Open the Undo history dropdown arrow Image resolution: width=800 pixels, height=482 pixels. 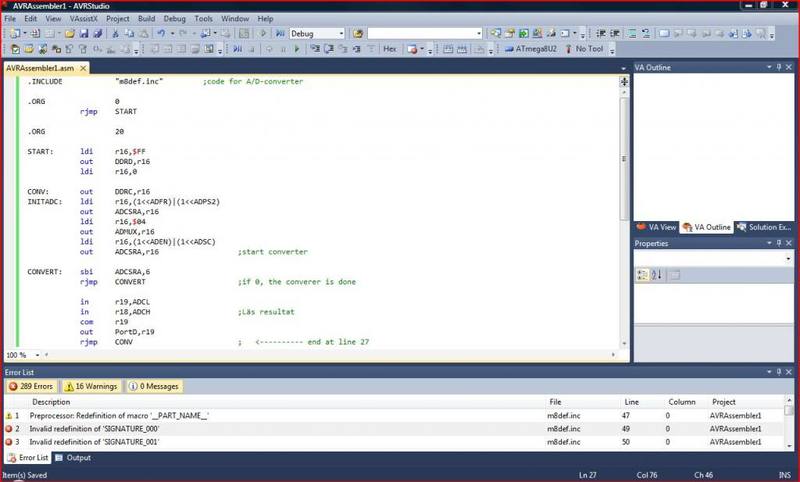172,34
